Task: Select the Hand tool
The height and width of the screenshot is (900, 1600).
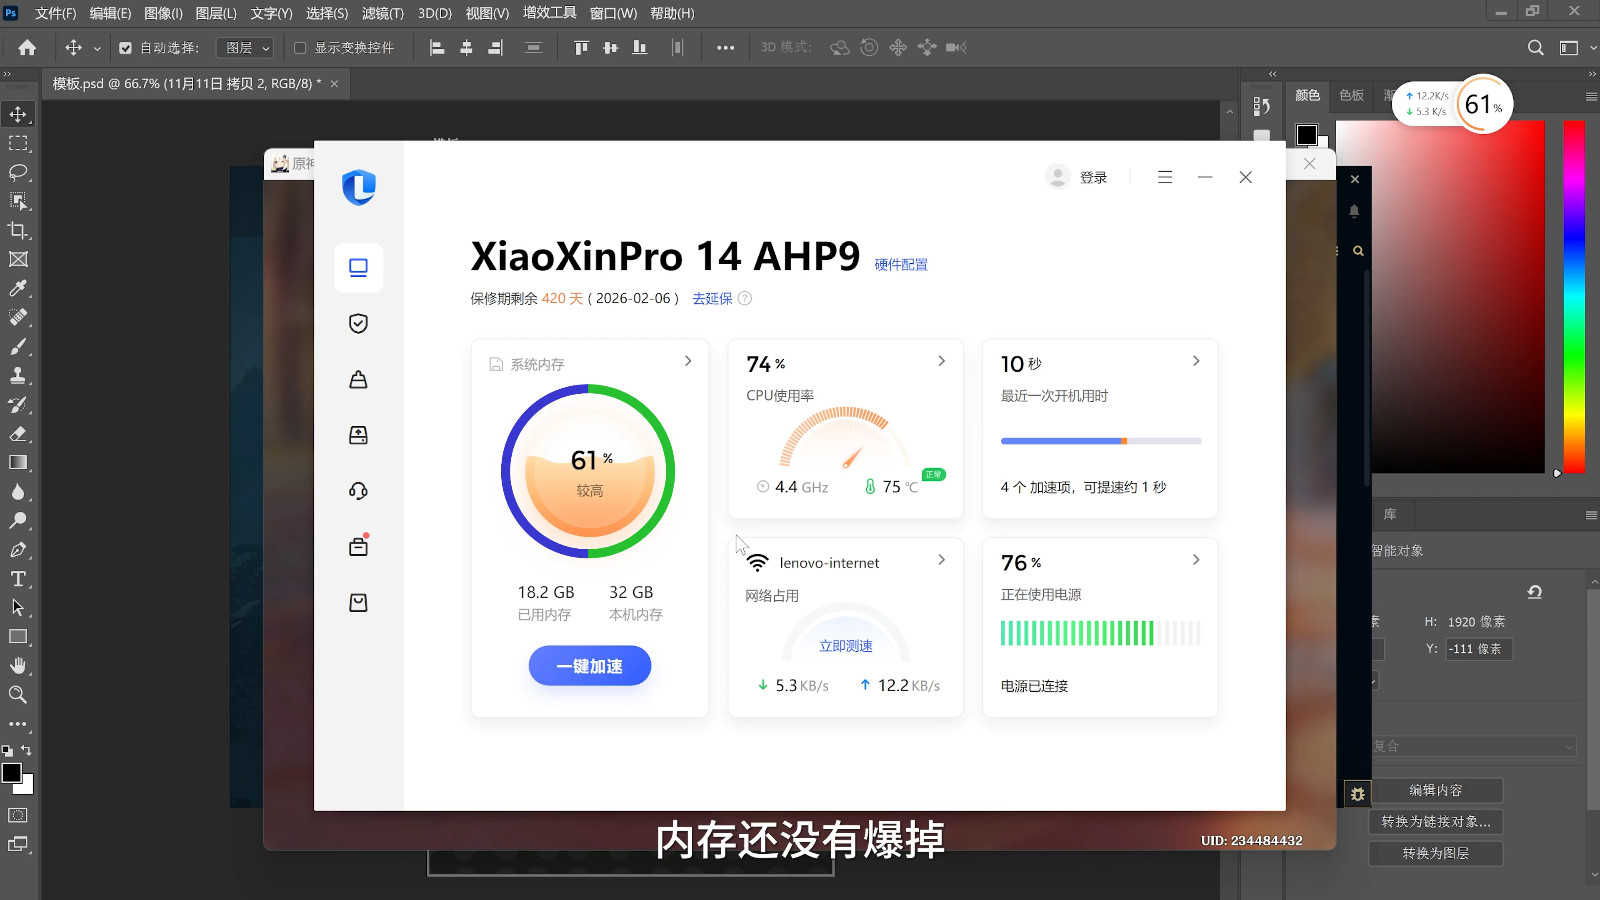Action: tap(18, 665)
